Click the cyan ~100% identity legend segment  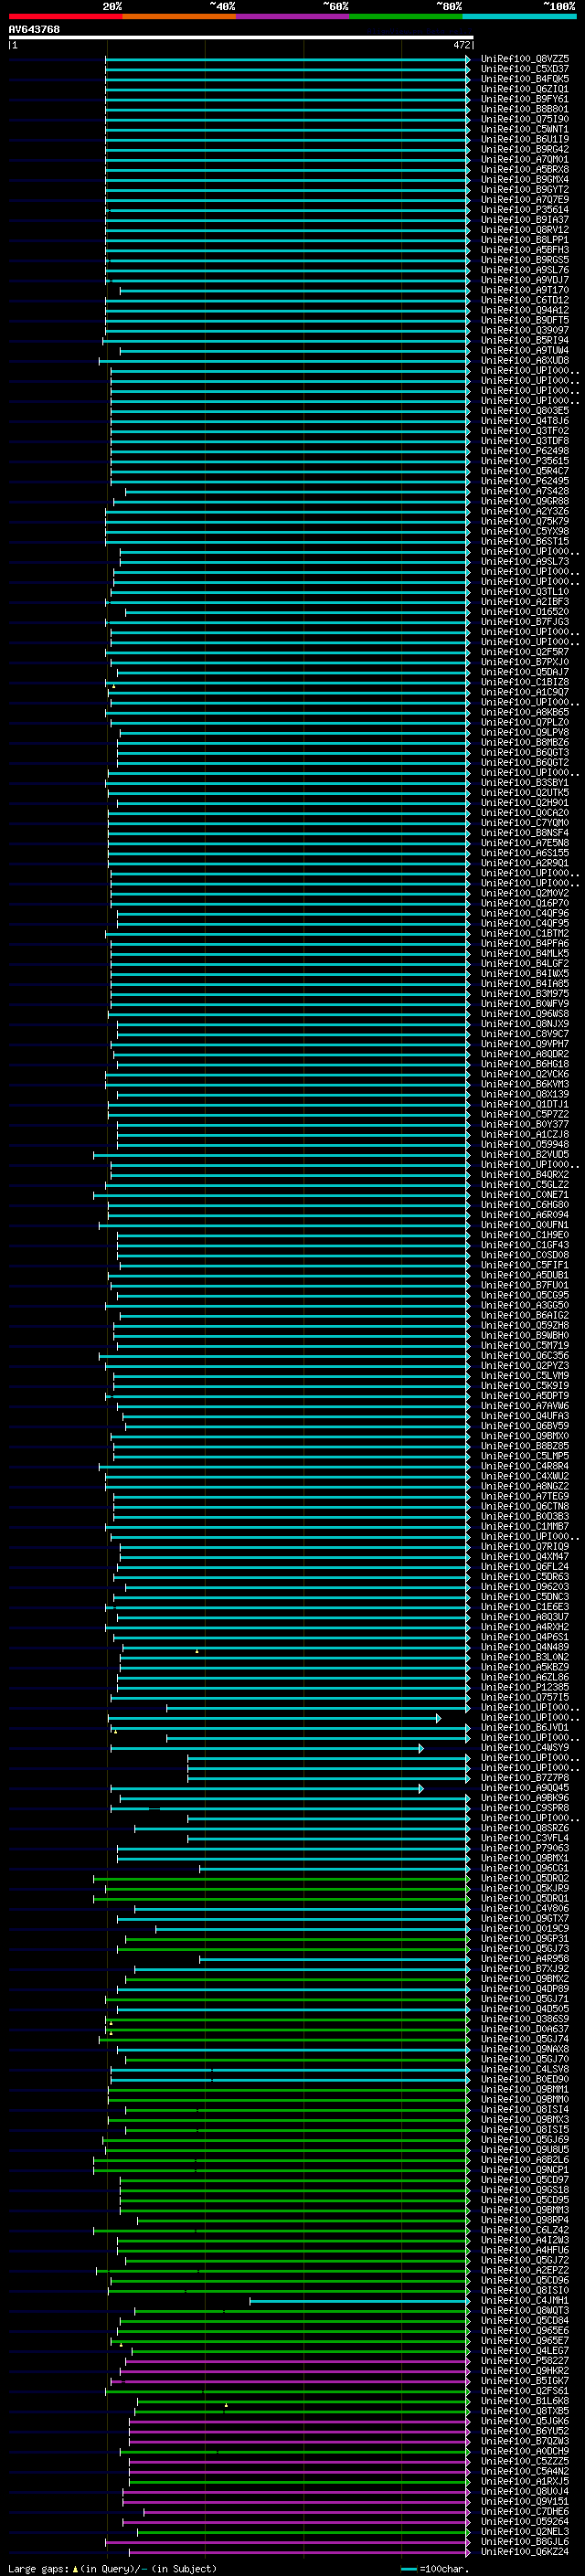click(x=519, y=16)
